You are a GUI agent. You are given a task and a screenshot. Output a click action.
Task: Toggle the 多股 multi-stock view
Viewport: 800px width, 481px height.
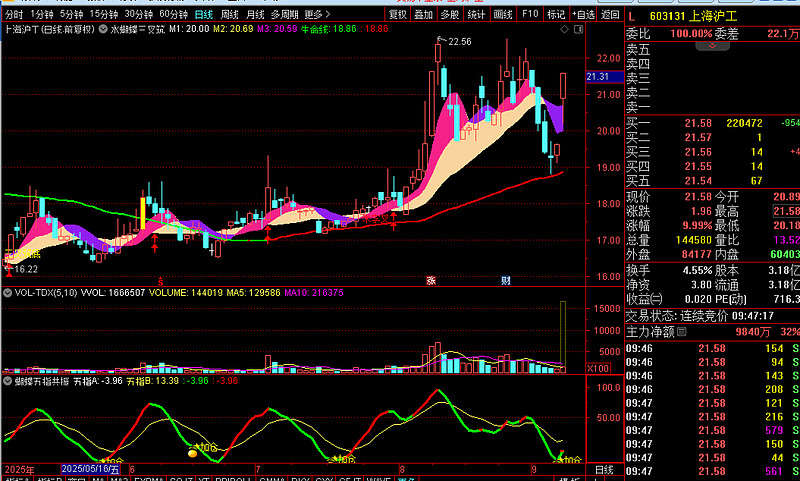click(449, 15)
